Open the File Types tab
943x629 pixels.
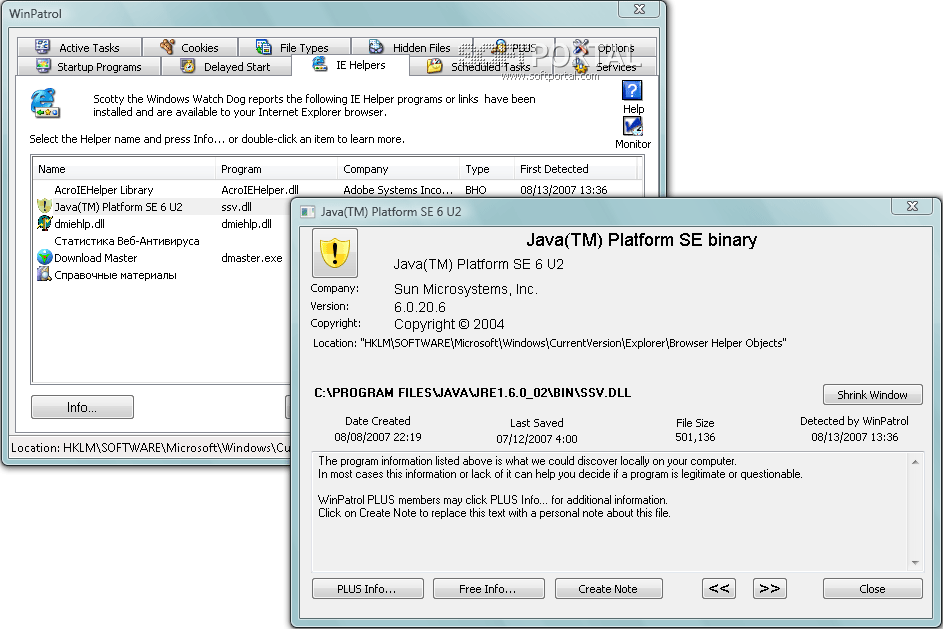click(295, 47)
